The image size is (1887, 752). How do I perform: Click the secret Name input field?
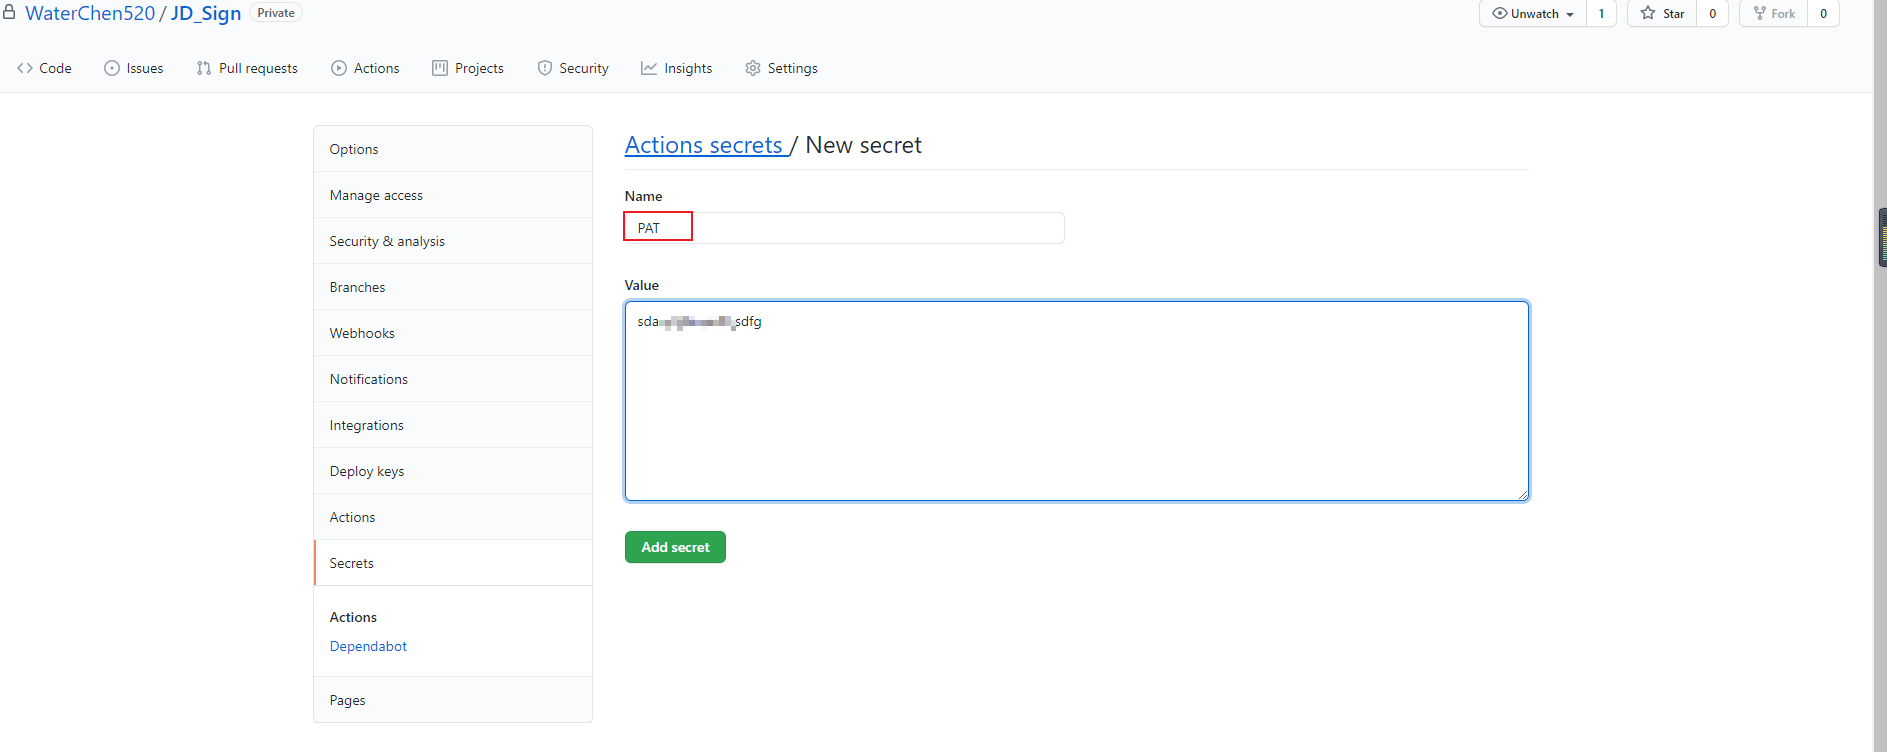point(844,228)
